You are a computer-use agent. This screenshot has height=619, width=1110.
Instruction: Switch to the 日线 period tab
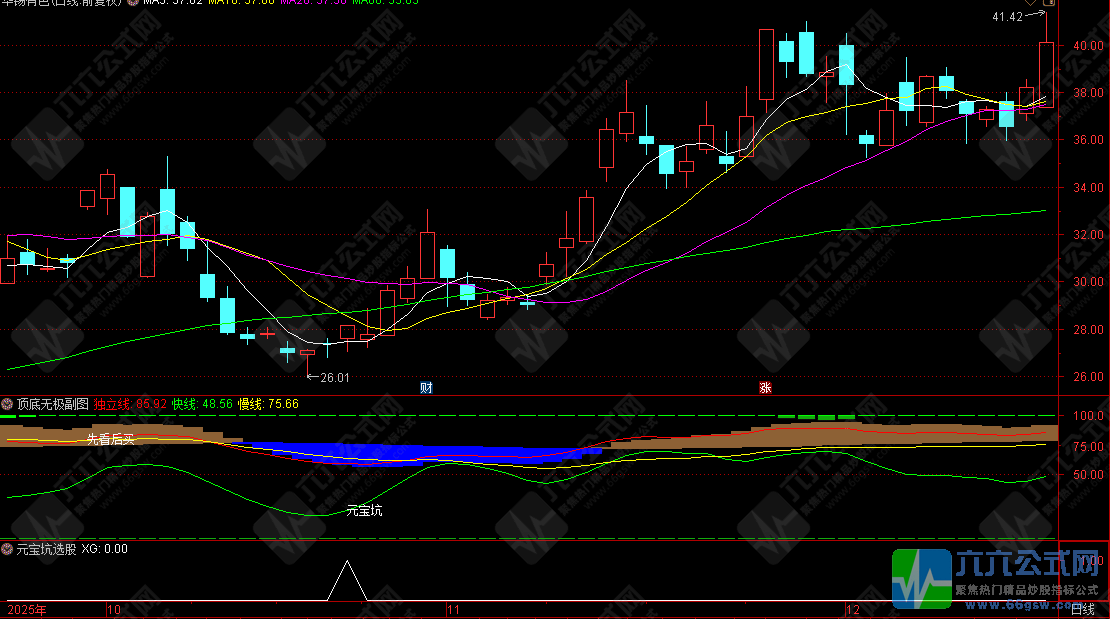[x=1084, y=608]
